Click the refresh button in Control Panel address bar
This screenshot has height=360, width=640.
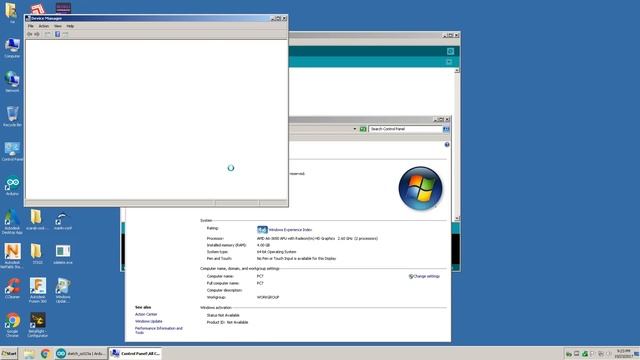[363, 129]
